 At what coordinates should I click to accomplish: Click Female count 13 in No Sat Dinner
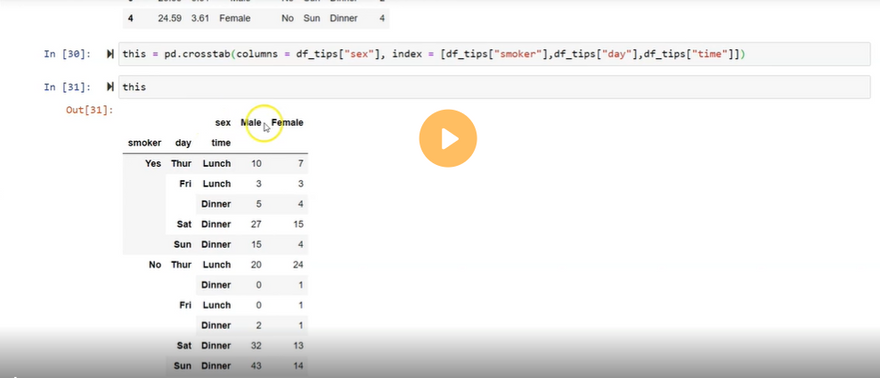pyautogui.click(x=298, y=345)
